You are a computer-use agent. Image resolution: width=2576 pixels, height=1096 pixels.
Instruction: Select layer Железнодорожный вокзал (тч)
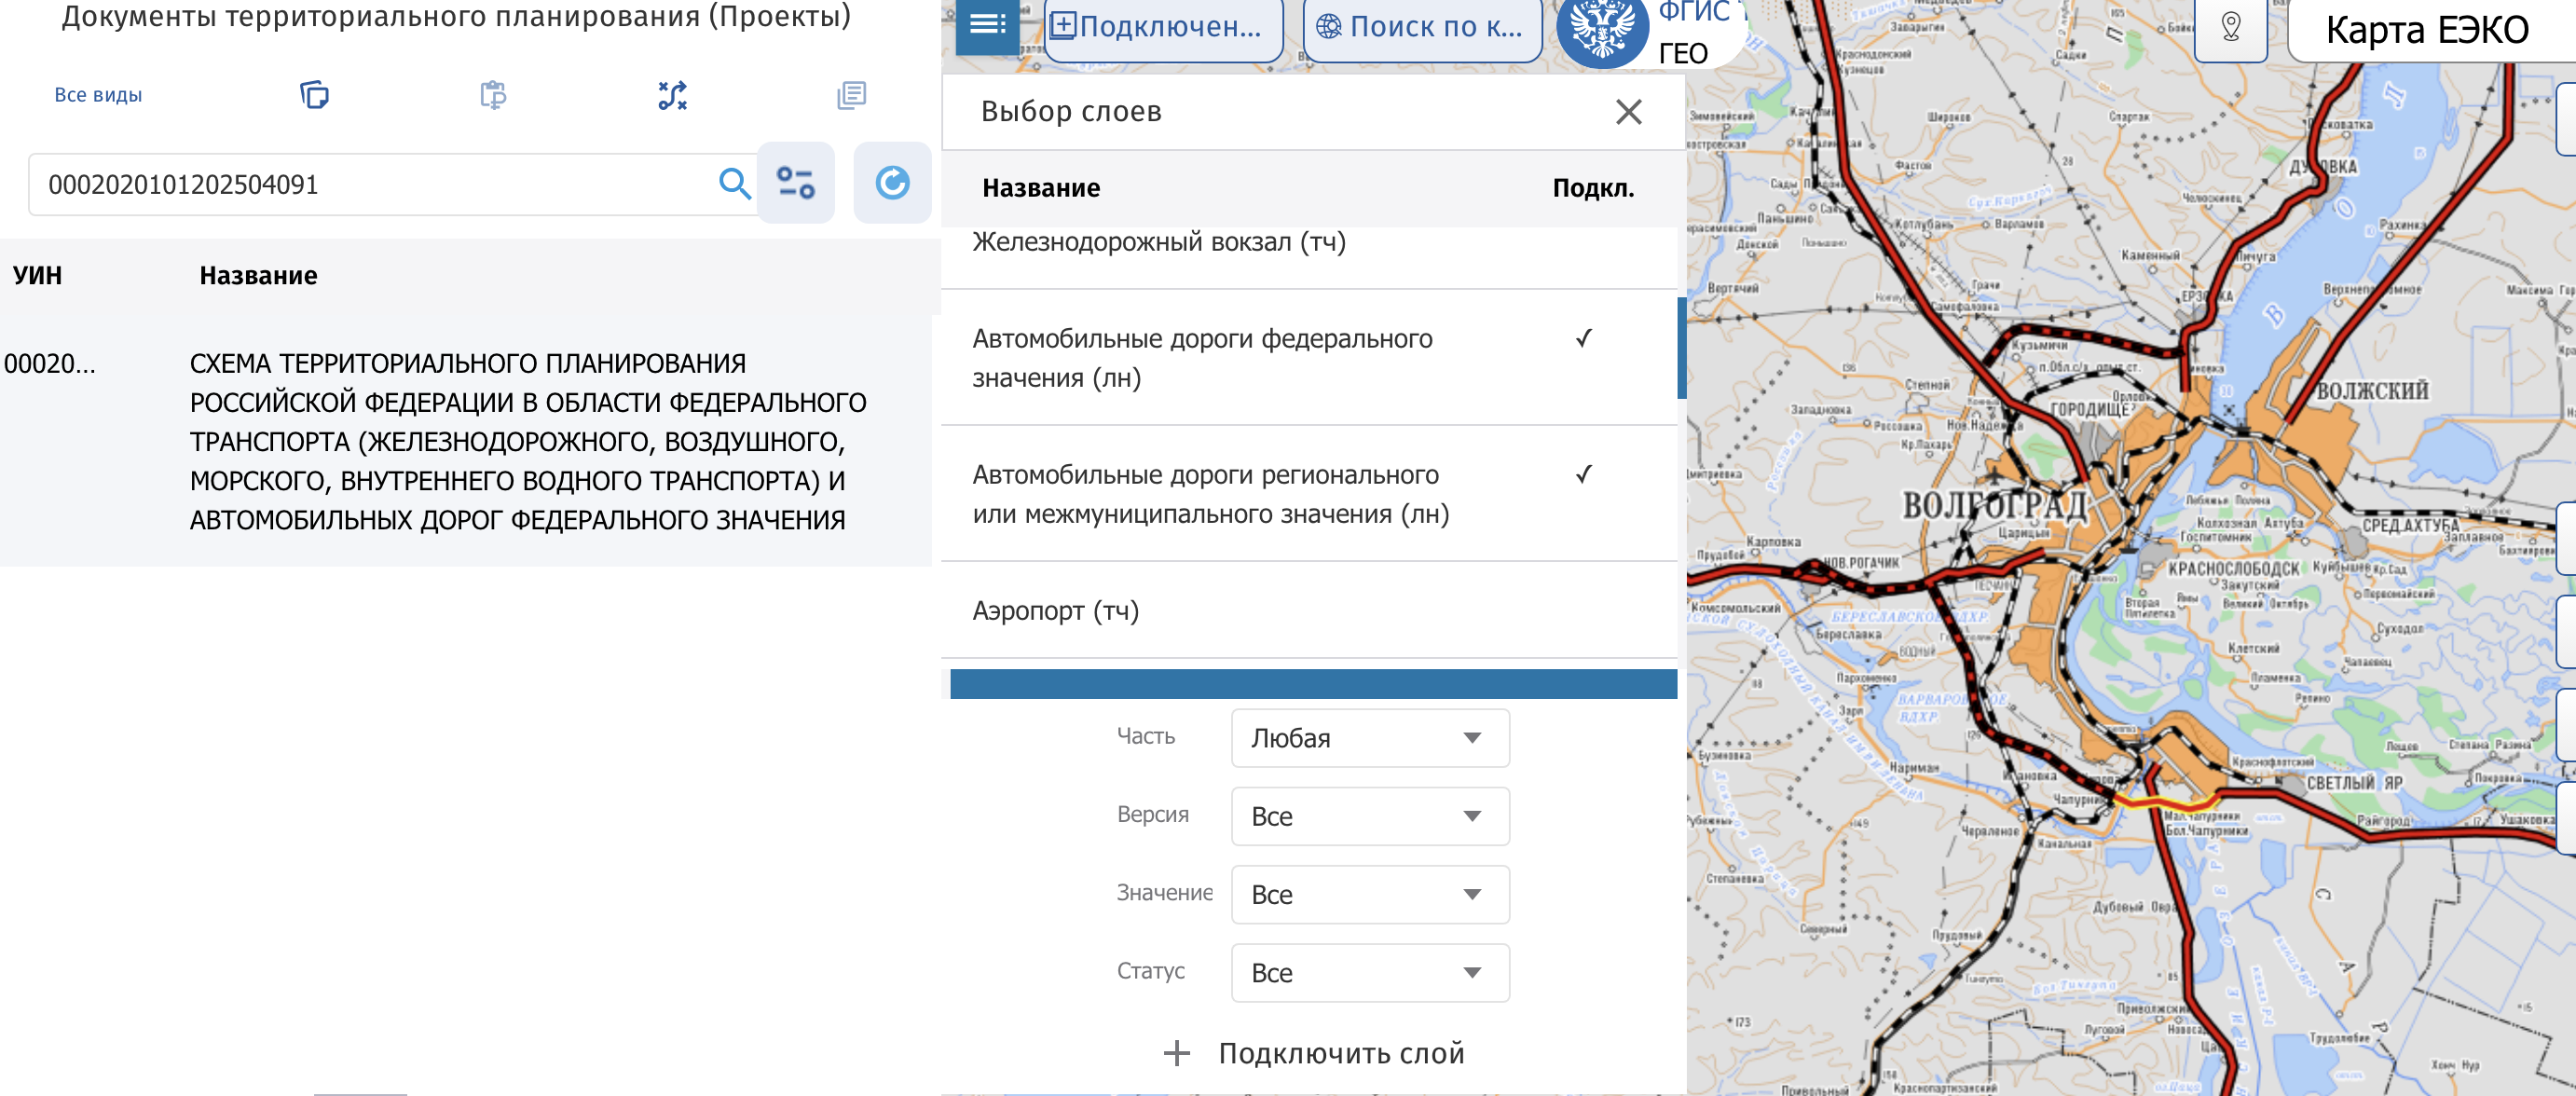point(1159,242)
